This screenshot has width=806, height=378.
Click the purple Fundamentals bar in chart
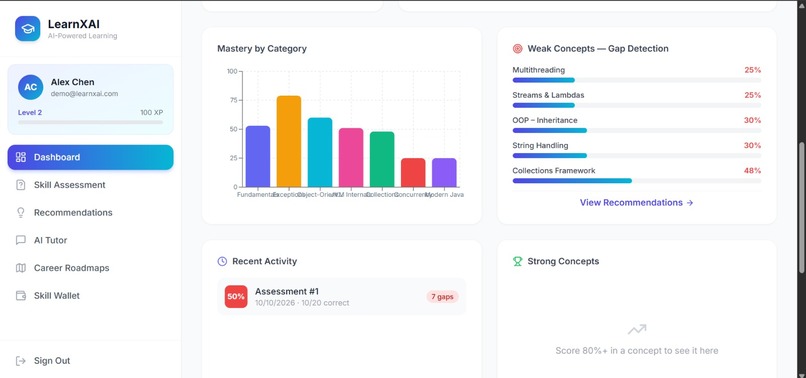[x=258, y=156]
